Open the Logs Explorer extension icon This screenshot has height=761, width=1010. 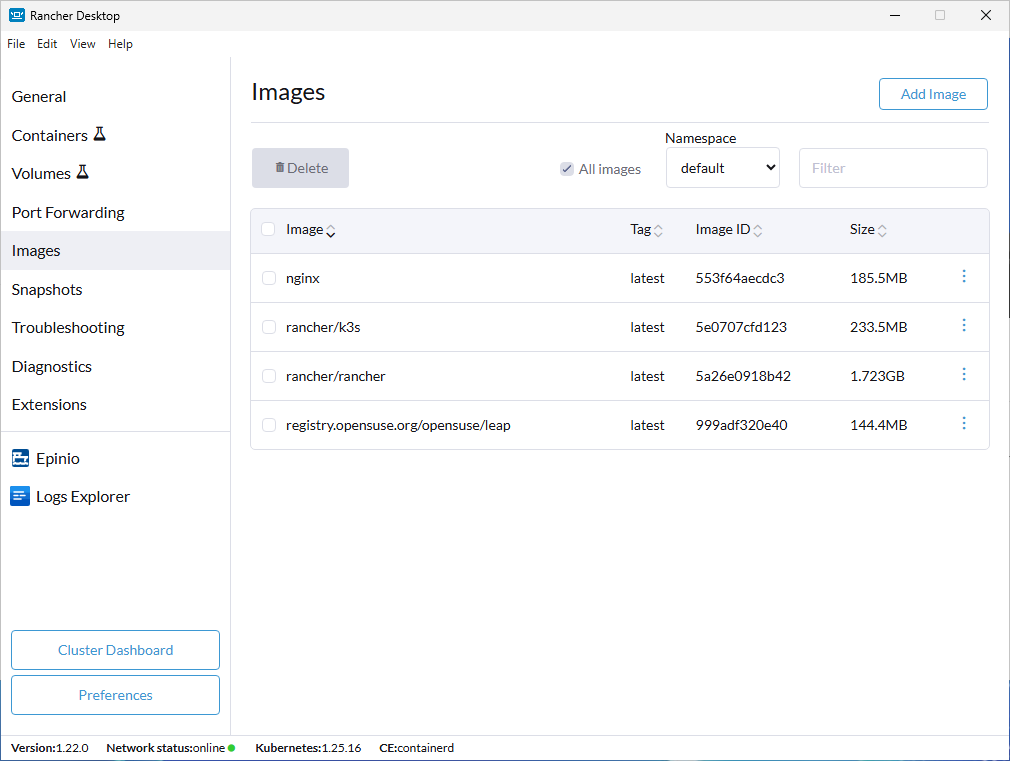click(x=20, y=496)
